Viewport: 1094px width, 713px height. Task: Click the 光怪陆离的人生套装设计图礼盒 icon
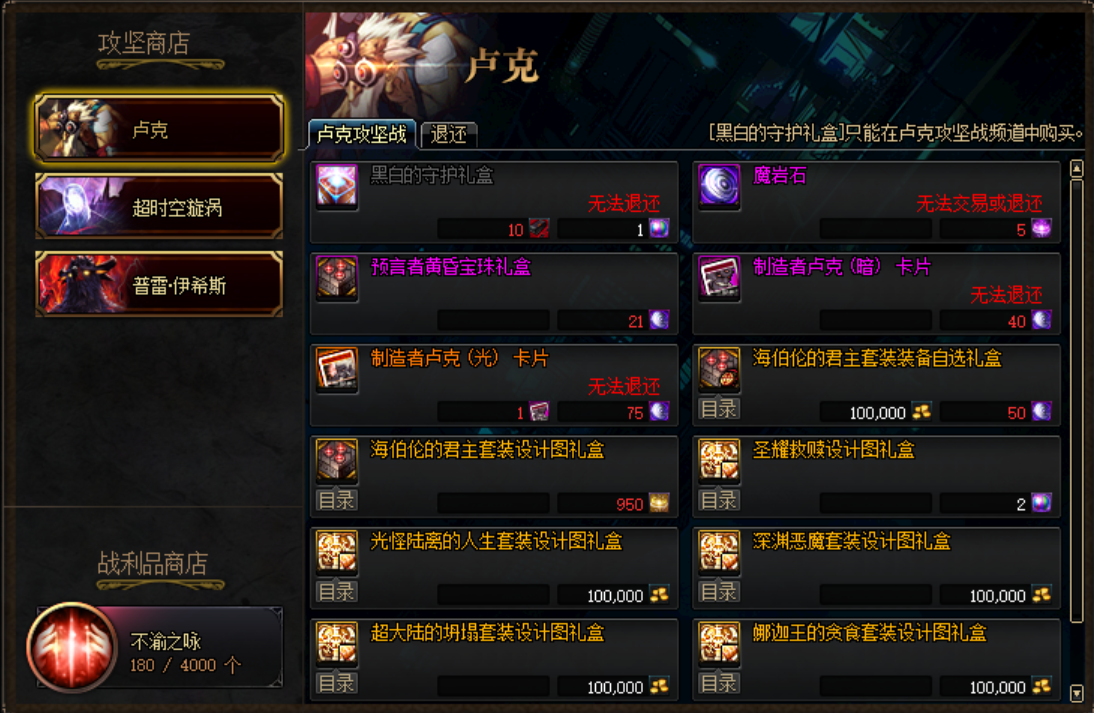point(337,551)
